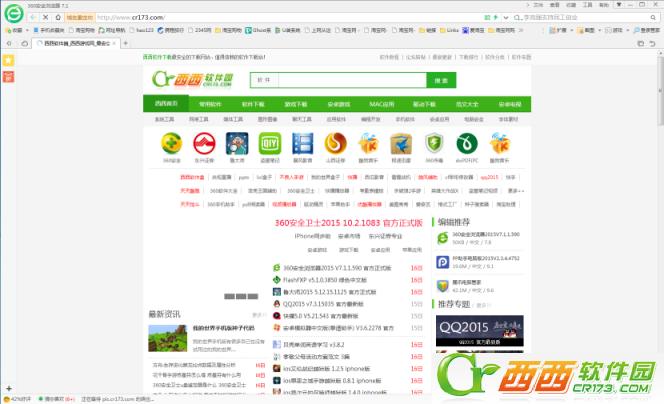
Task: Open the FlashFXP v5.1.0.3850 download link
Action: click(x=325, y=280)
